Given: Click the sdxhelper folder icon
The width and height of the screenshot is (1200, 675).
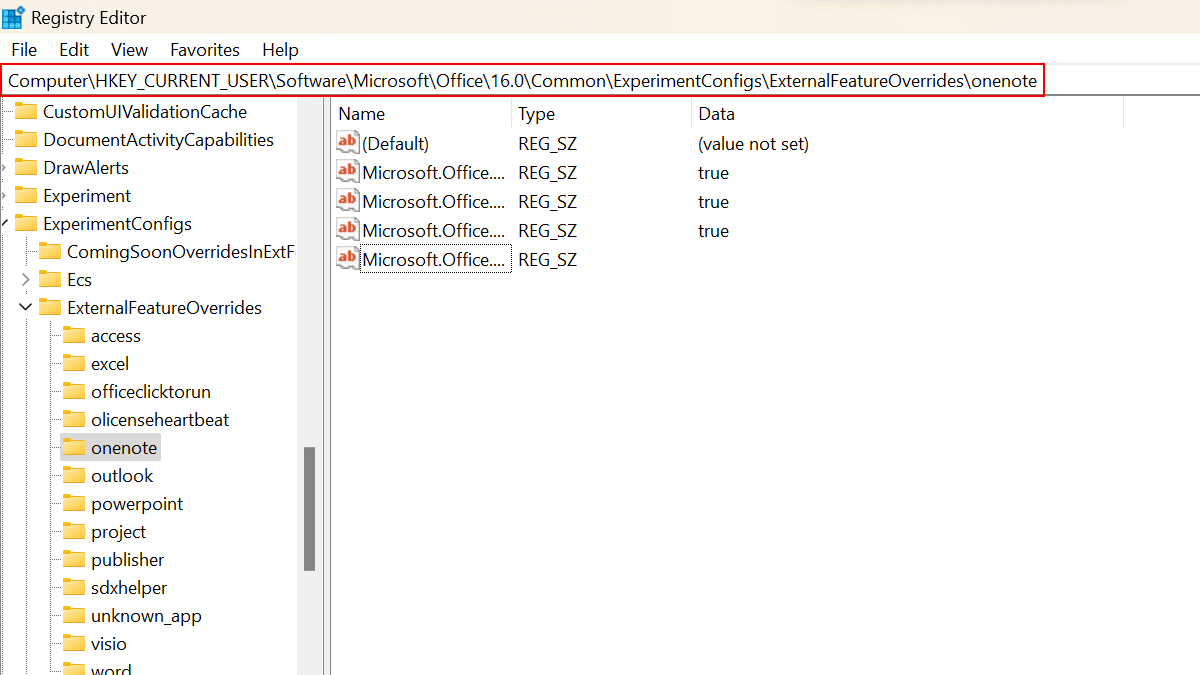Looking at the screenshot, I should click(74, 588).
